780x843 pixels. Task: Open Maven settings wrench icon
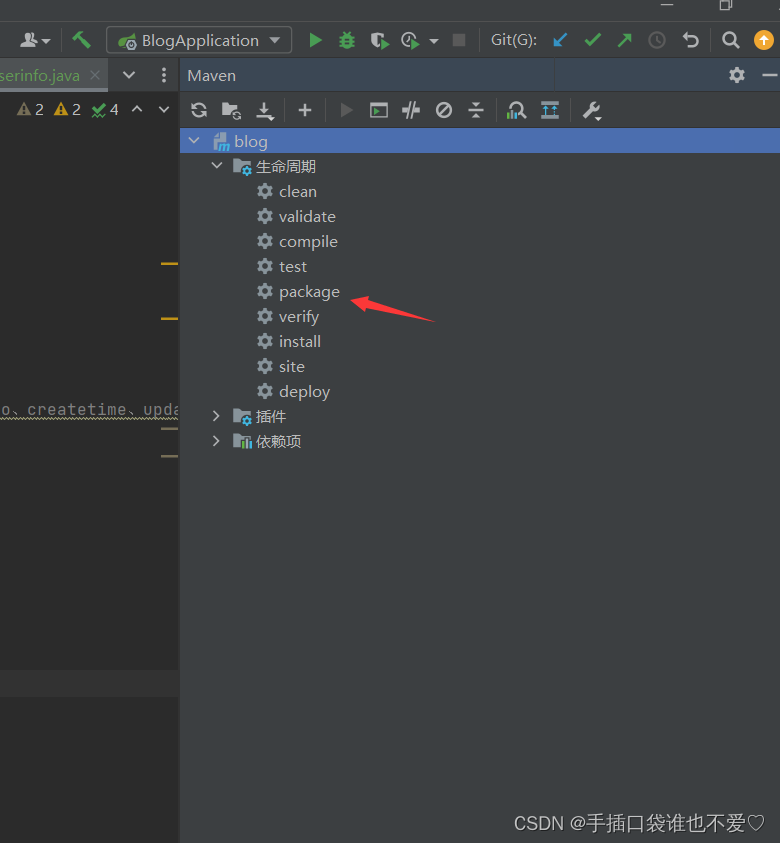coord(592,111)
